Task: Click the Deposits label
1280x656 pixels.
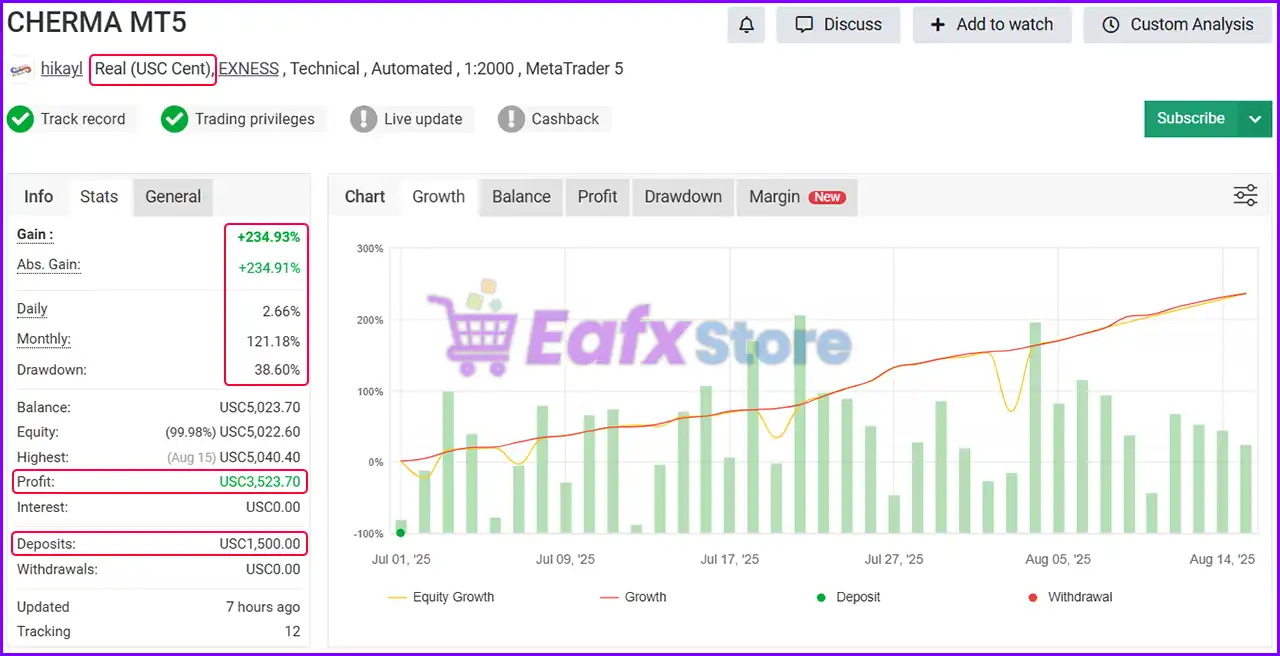Action: coord(46,544)
